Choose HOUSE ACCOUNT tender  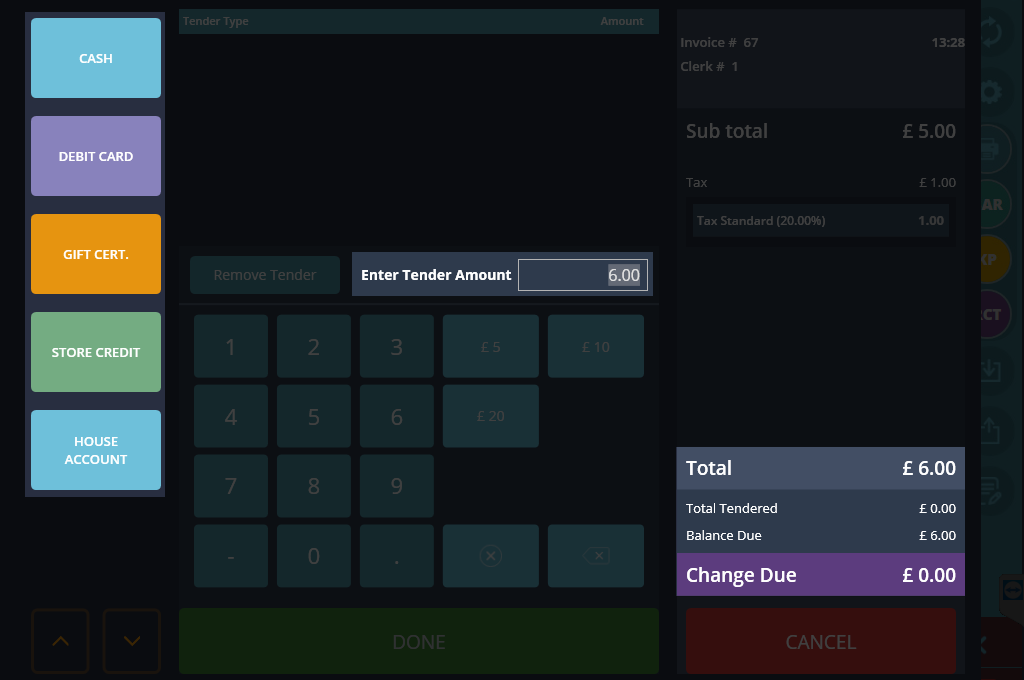point(96,450)
